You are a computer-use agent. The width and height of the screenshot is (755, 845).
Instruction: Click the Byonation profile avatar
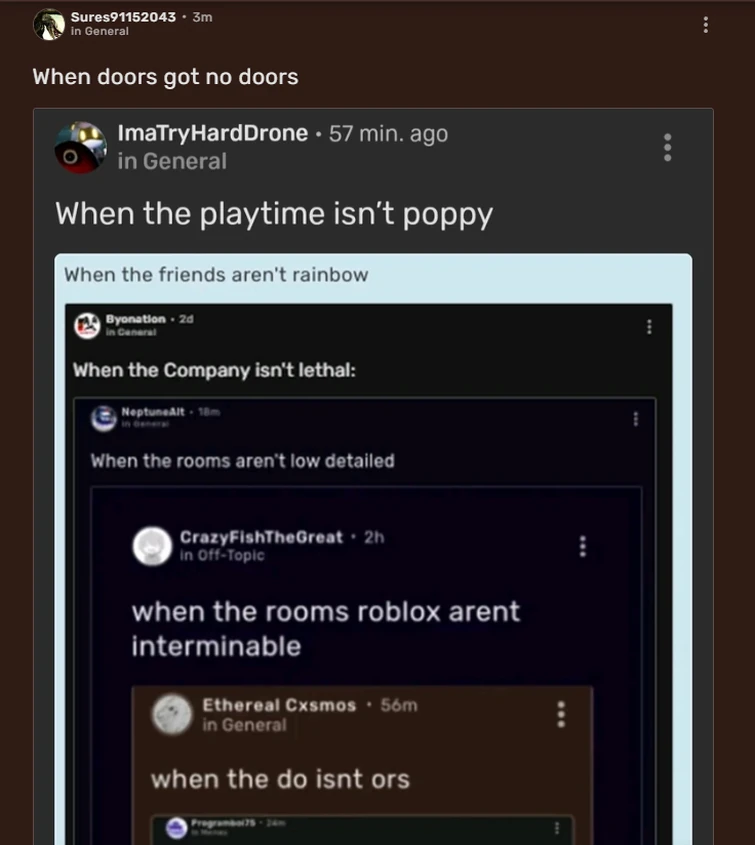[x=87, y=325]
